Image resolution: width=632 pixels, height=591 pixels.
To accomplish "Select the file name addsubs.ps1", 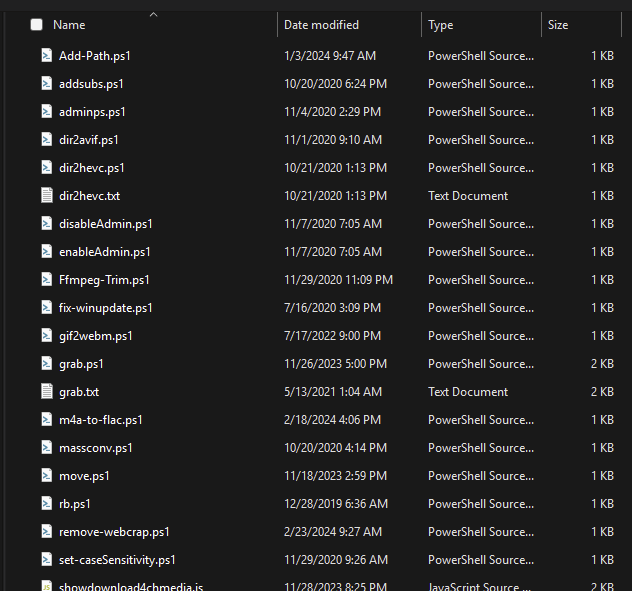I will tap(91, 84).
